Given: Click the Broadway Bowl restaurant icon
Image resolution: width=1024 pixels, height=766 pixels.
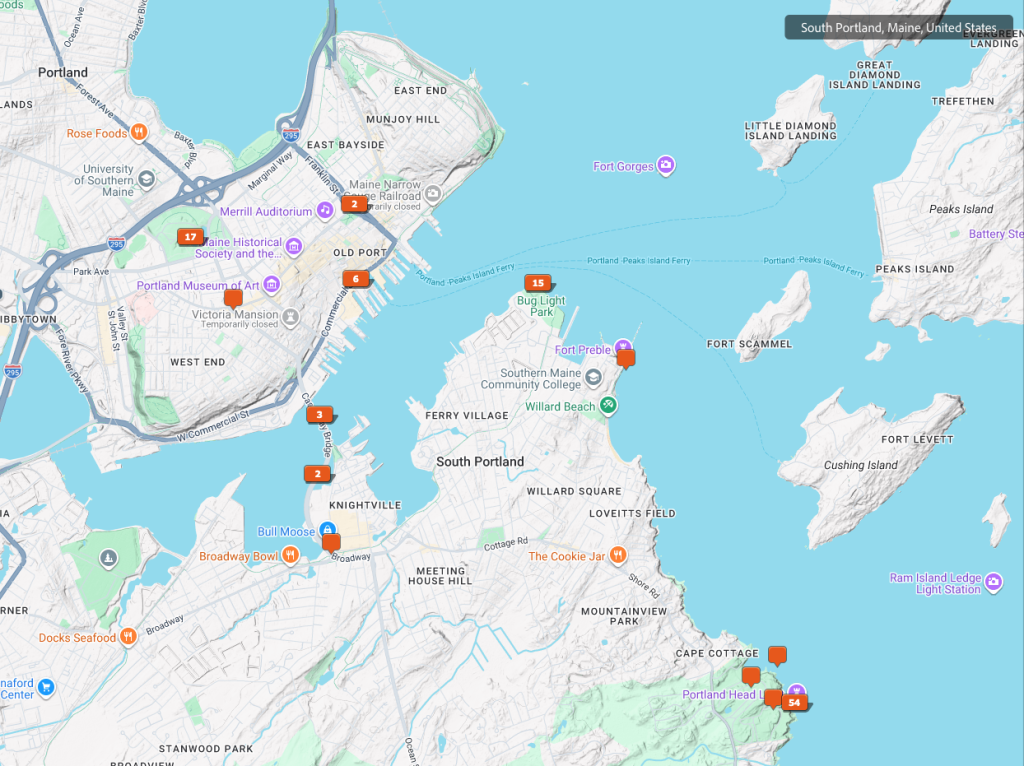Looking at the screenshot, I should click(x=290, y=556).
